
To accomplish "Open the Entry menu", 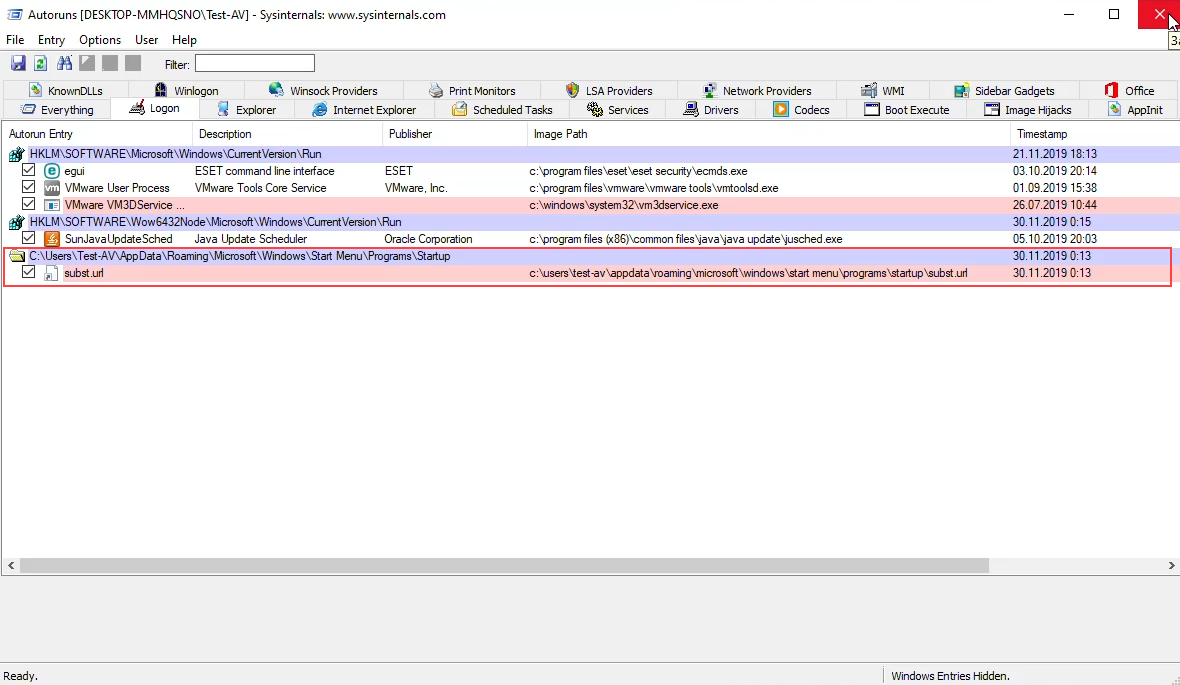I will [51, 40].
